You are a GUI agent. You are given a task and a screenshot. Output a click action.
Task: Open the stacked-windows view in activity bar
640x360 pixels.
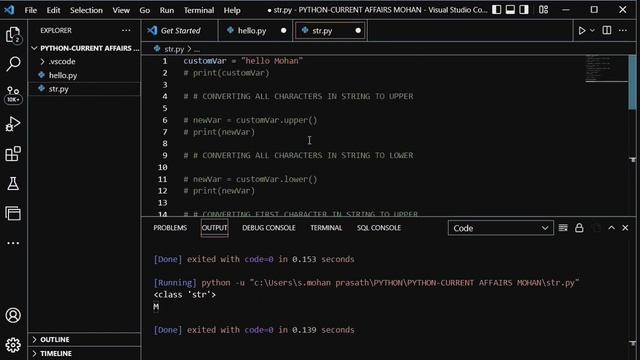tap(13, 213)
